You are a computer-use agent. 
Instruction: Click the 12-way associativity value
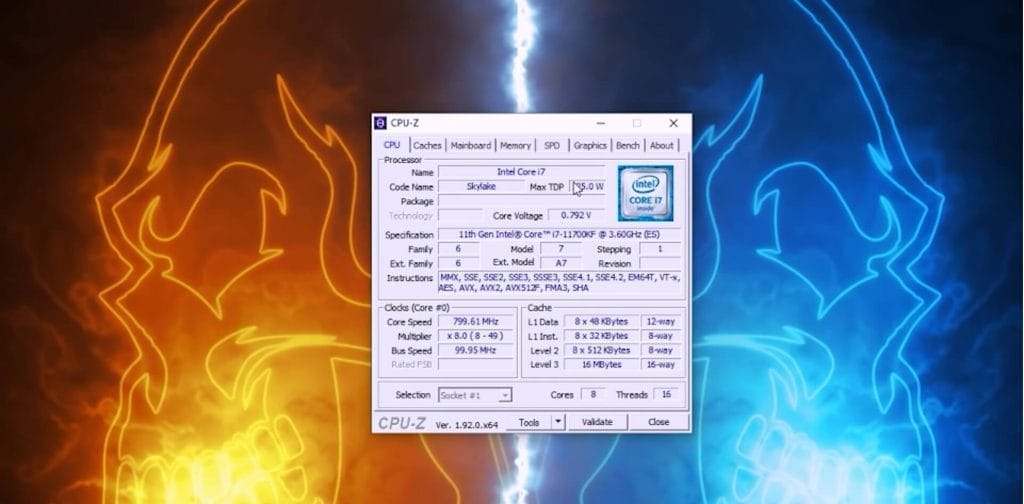(x=661, y=322)
